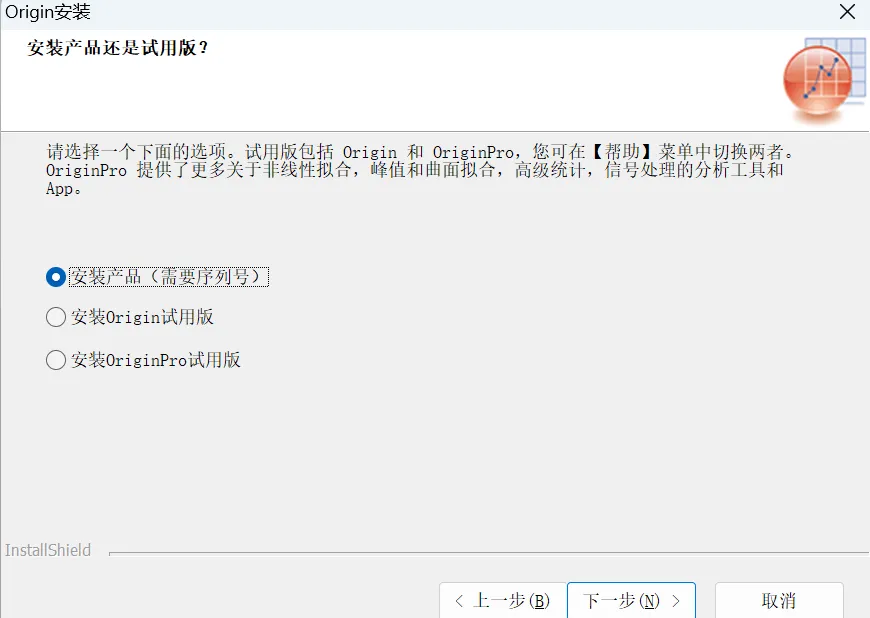Screen dimensions: 870x618
Task: Proceed with 下一步(N) button
Action: point(631,600)
